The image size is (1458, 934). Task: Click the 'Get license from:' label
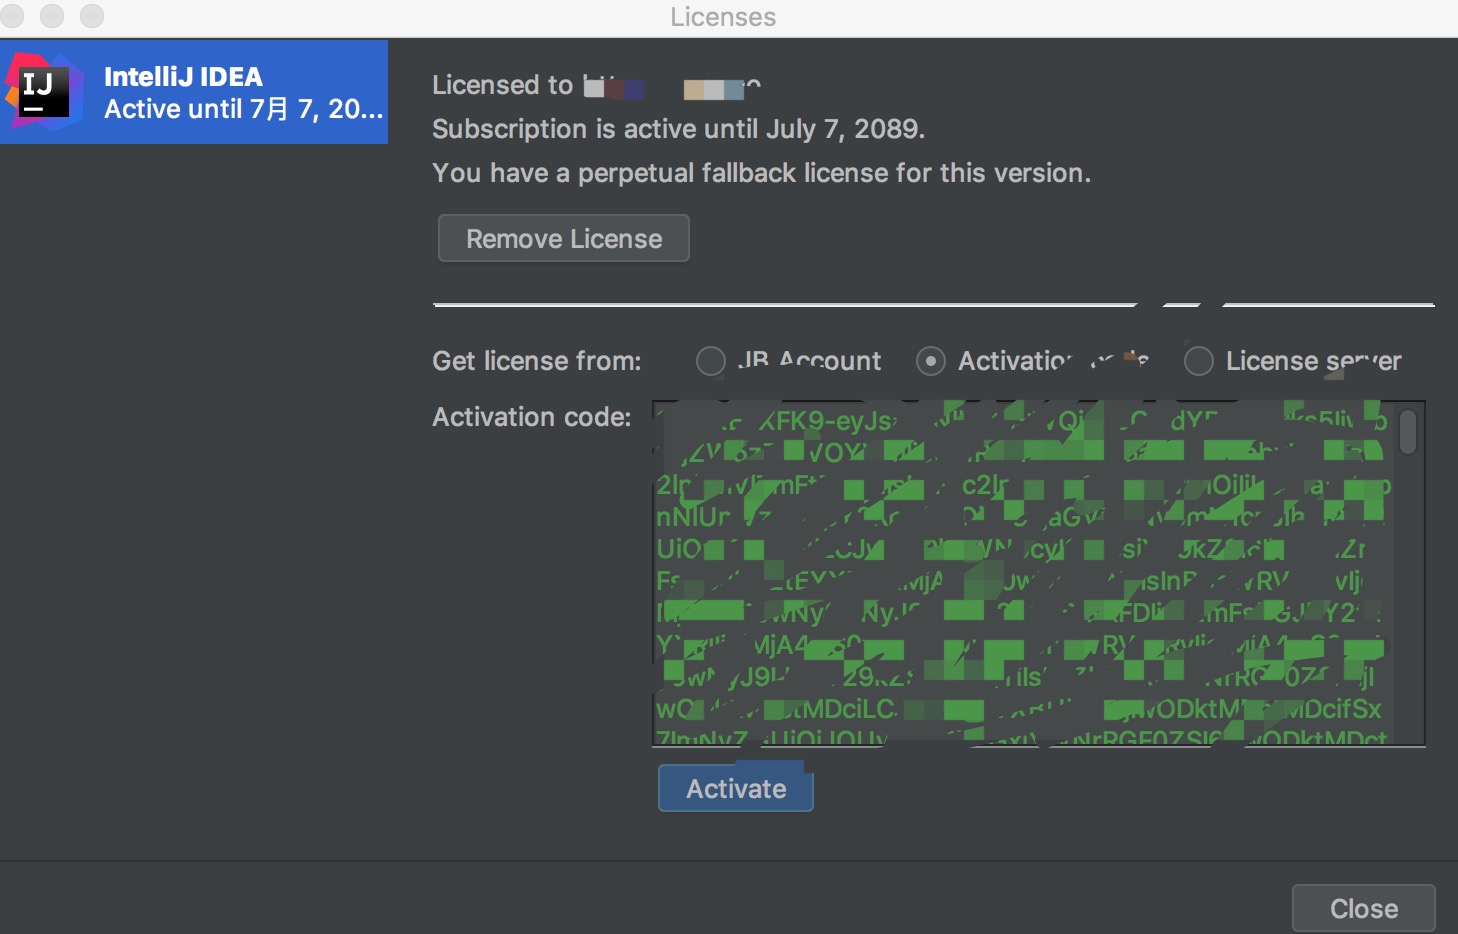[x=537, y=361]
